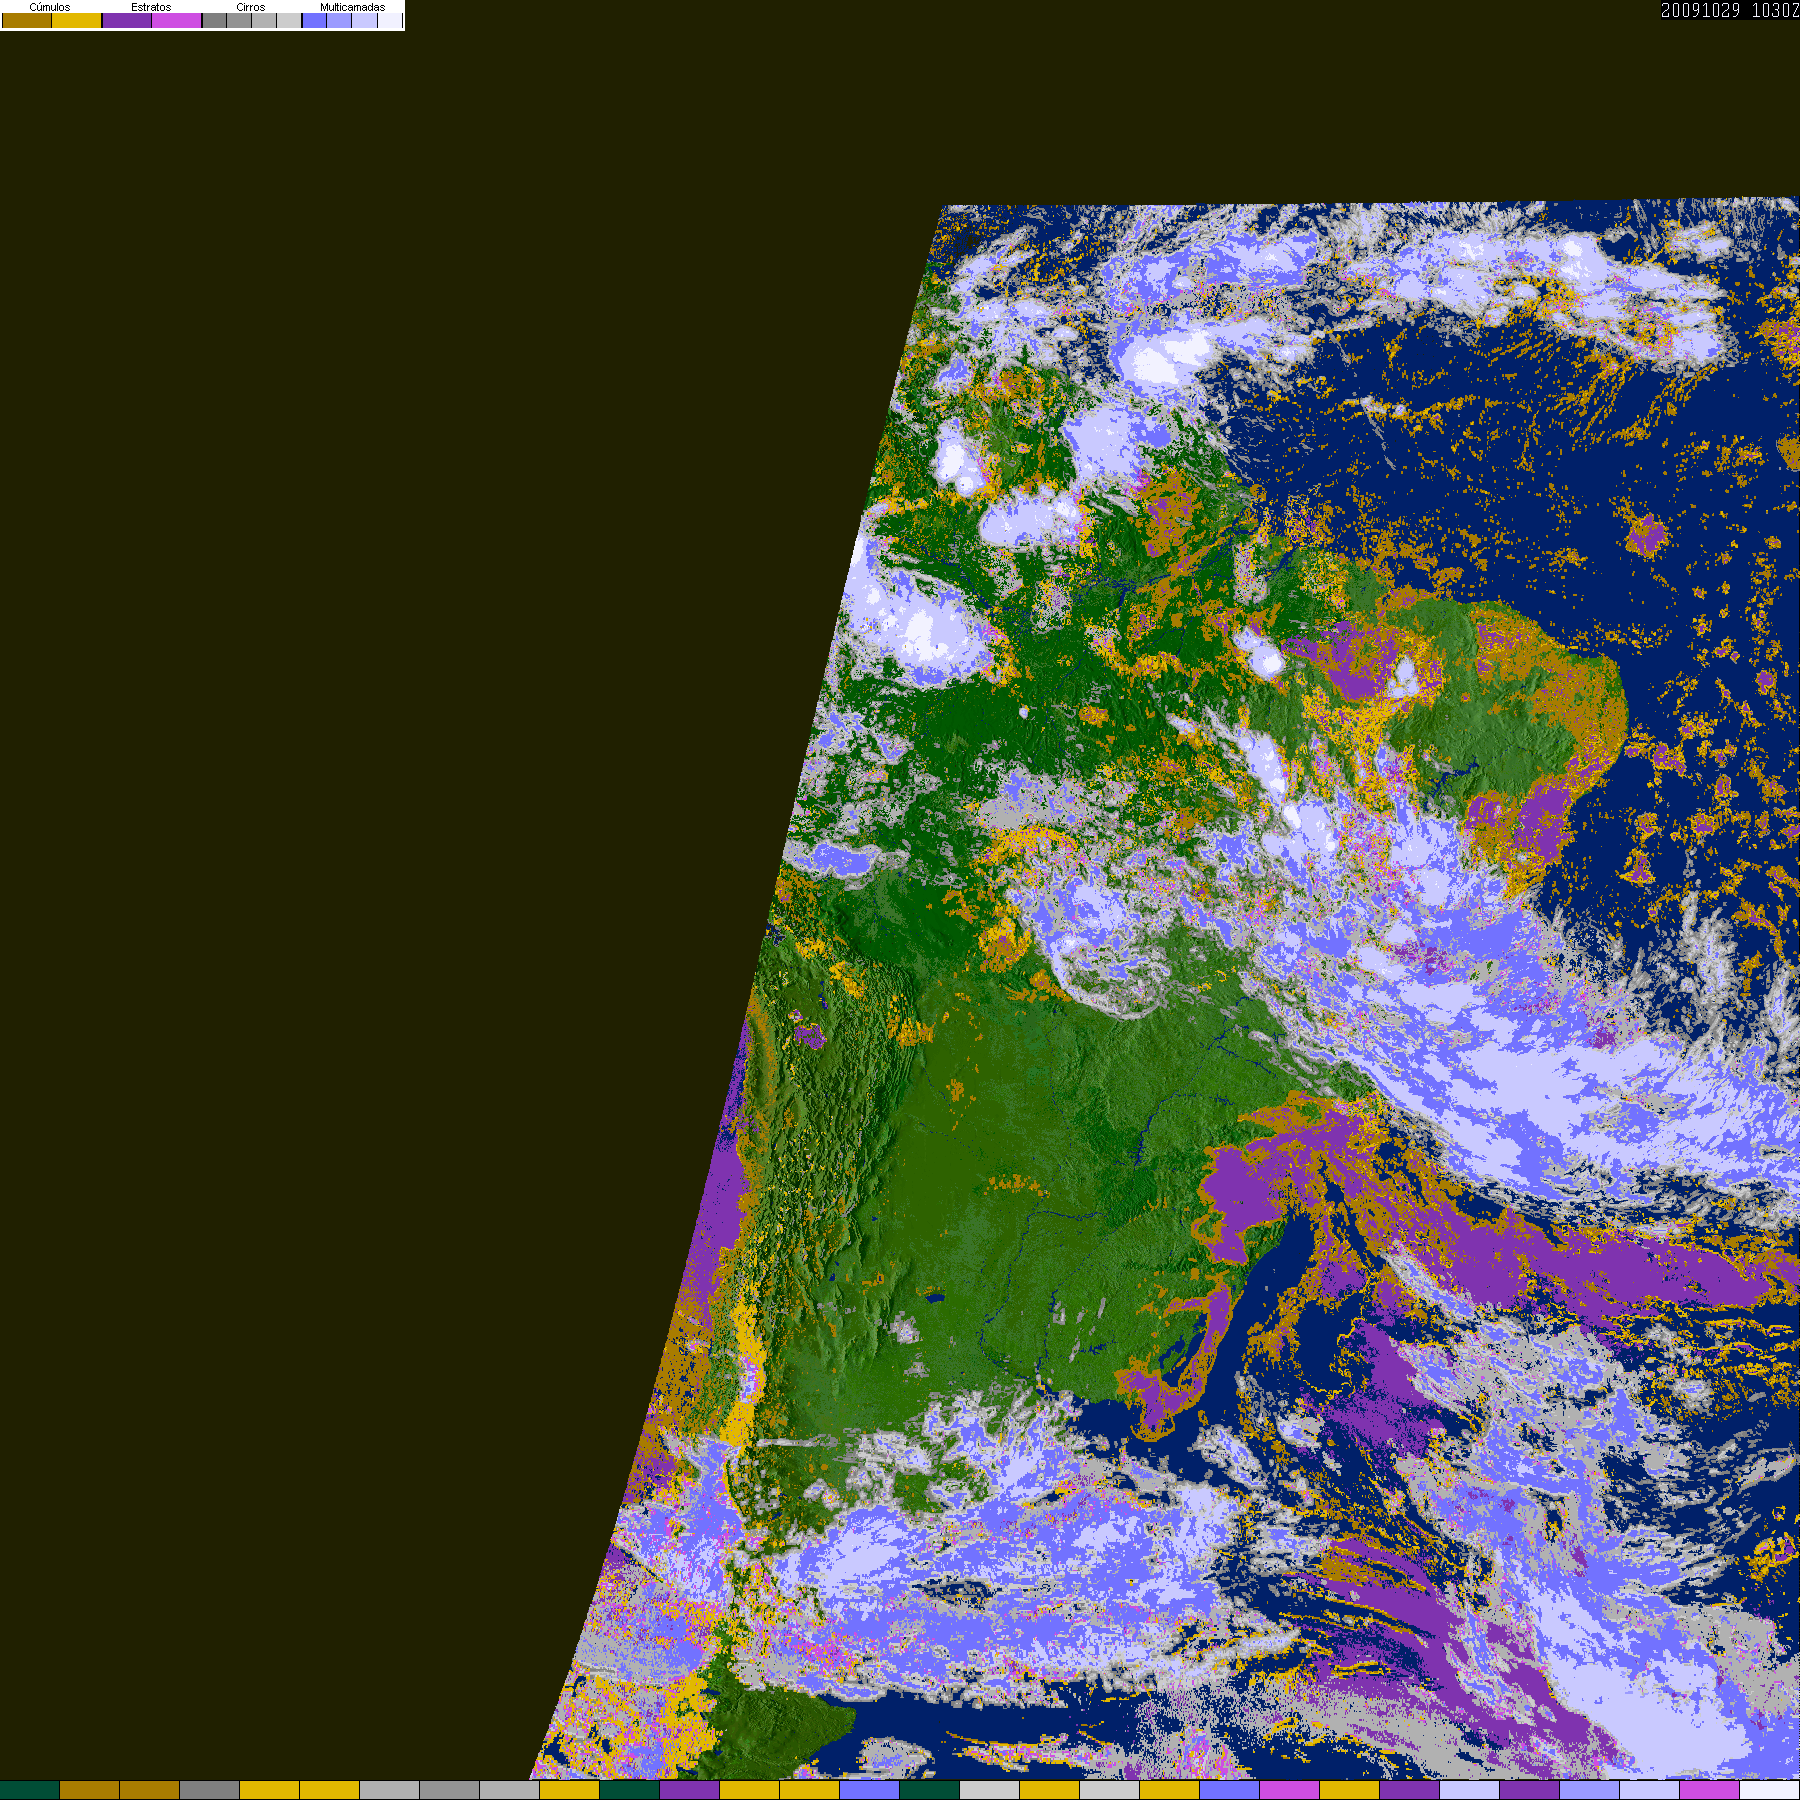Choose the magenta Estratos legend swatch

coord(177,20)
